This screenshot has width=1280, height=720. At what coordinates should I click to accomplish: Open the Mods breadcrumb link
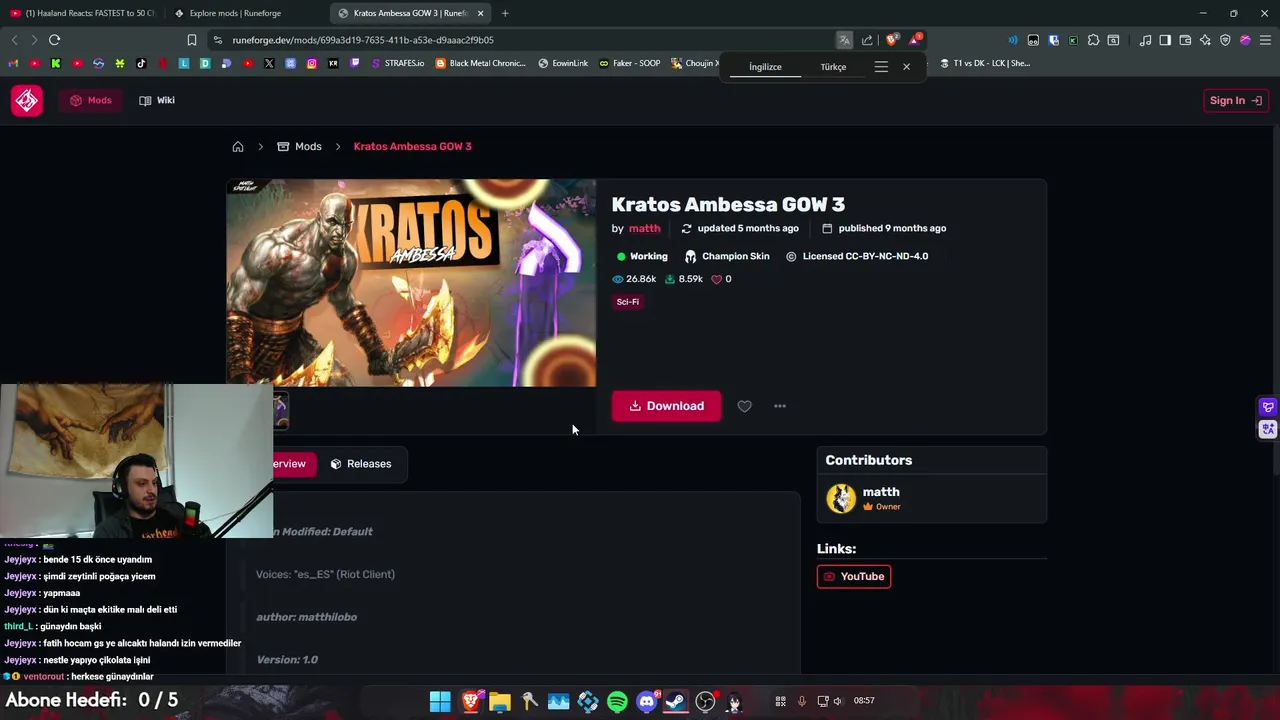point(299,146)
